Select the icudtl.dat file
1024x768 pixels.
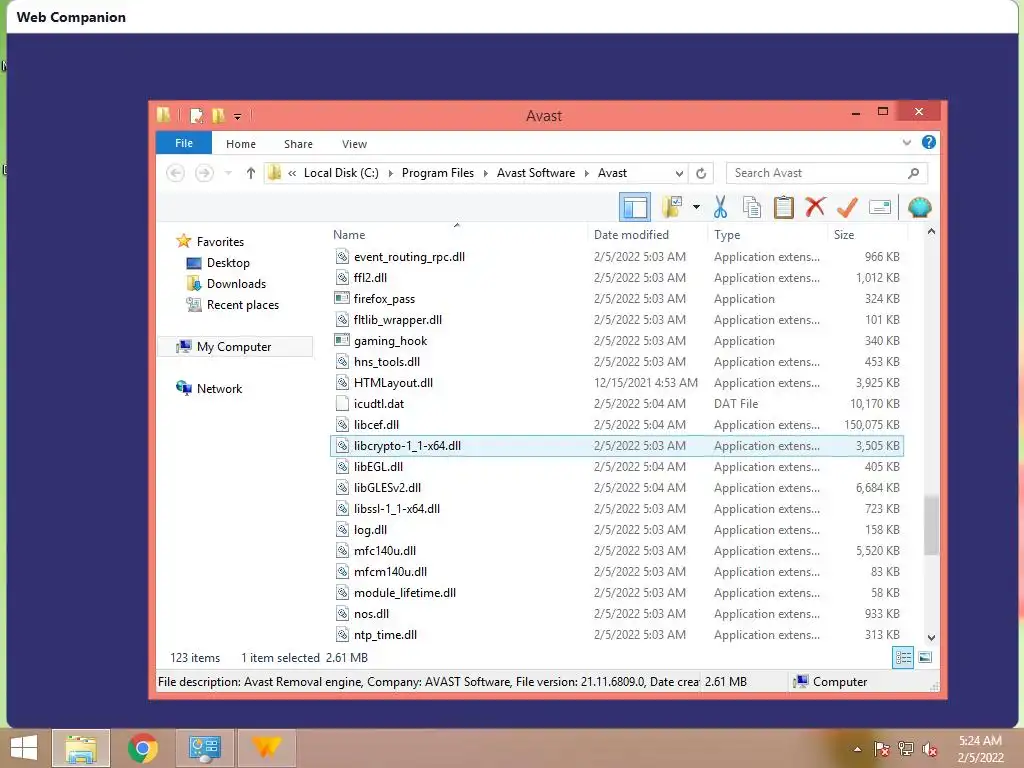point(616,404)
